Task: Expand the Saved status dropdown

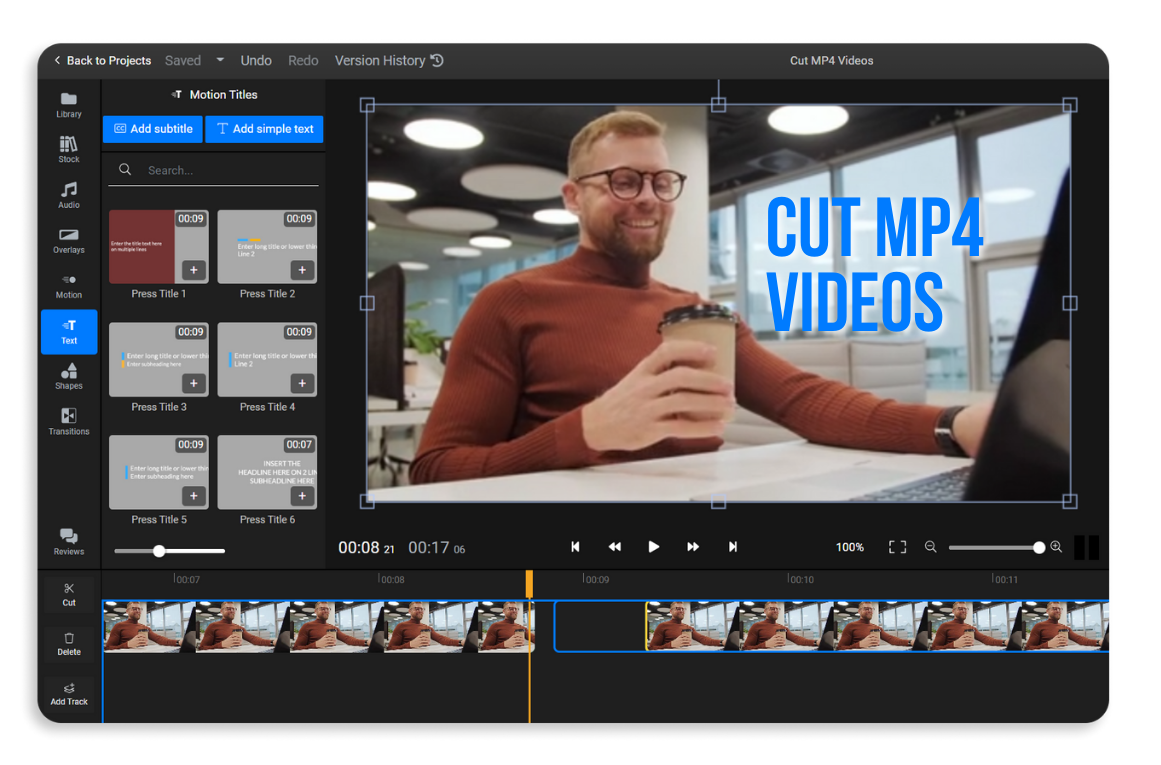Action: pos(219,60)
